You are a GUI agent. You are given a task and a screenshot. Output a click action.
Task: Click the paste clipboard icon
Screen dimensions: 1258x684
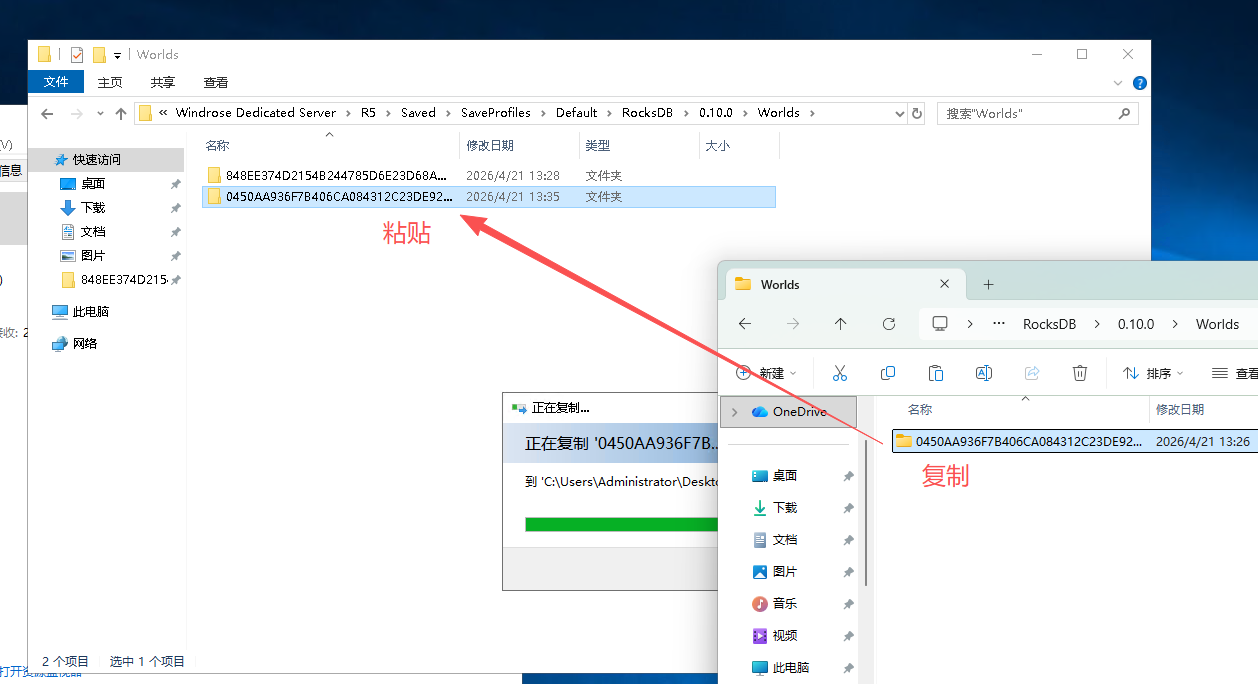click(935, 373)
